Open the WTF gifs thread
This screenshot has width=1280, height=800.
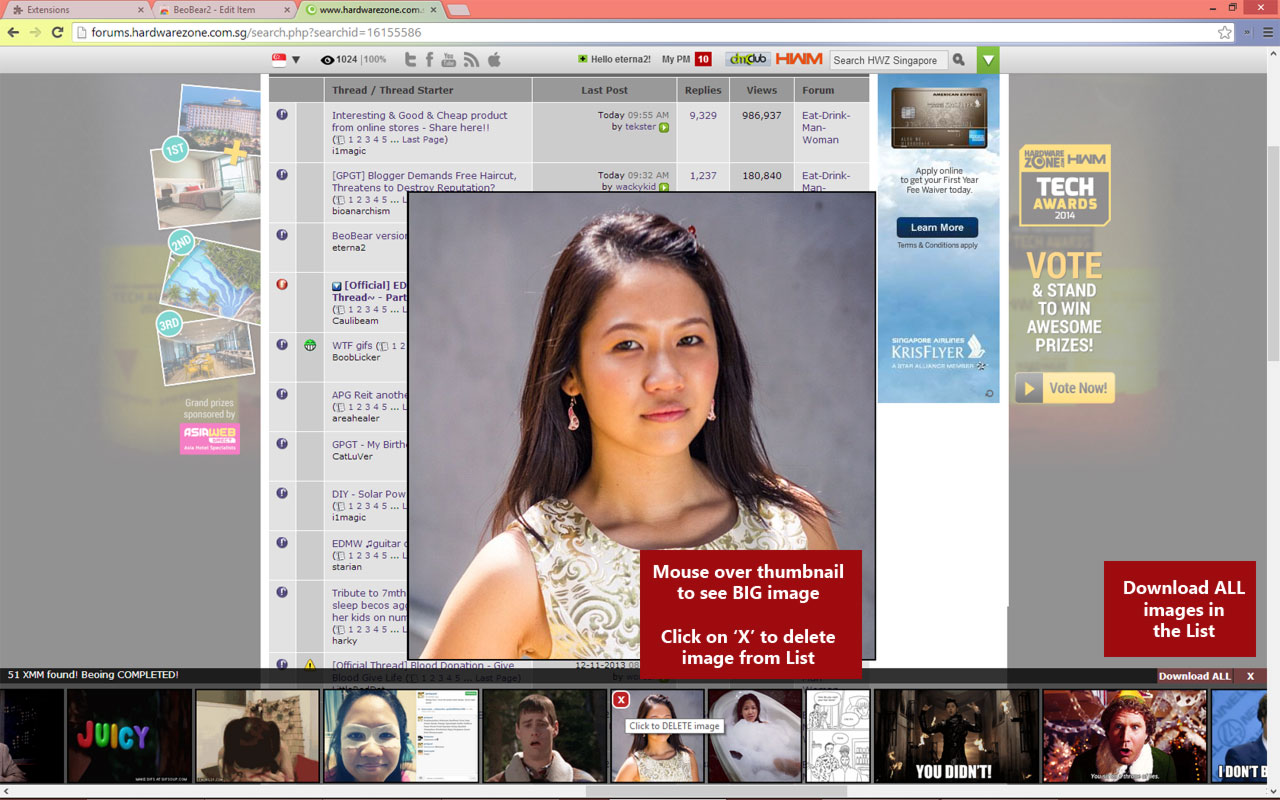click(x=352, y=345)
